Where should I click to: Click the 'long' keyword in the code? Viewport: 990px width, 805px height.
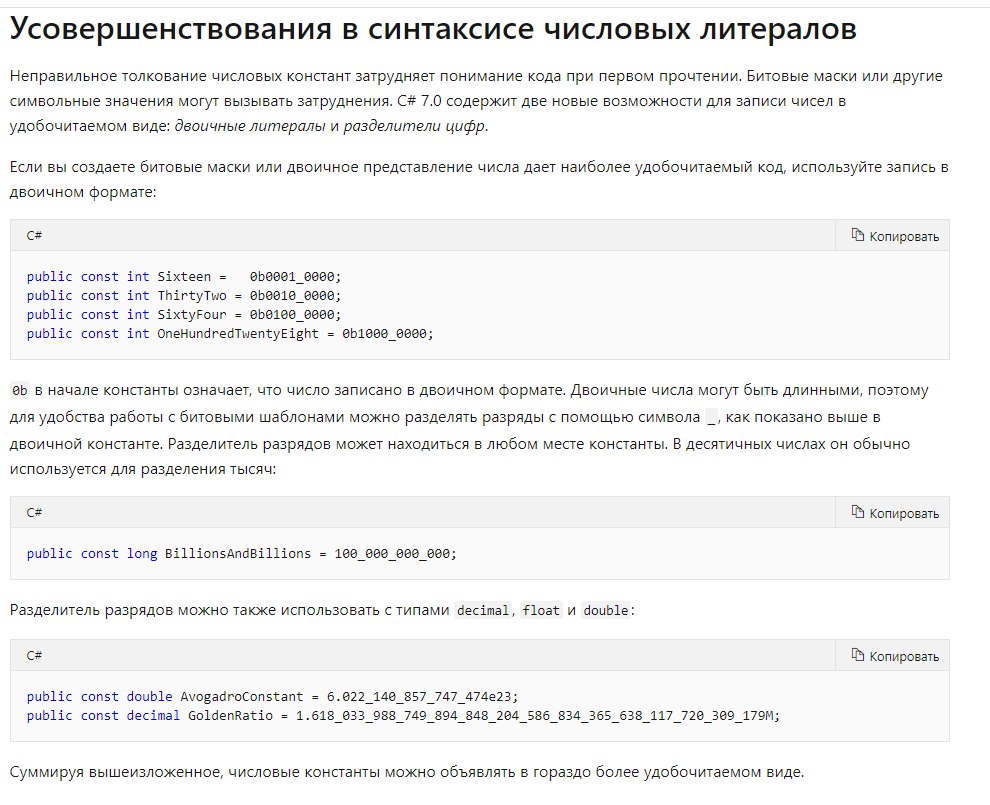coord(142,554)
